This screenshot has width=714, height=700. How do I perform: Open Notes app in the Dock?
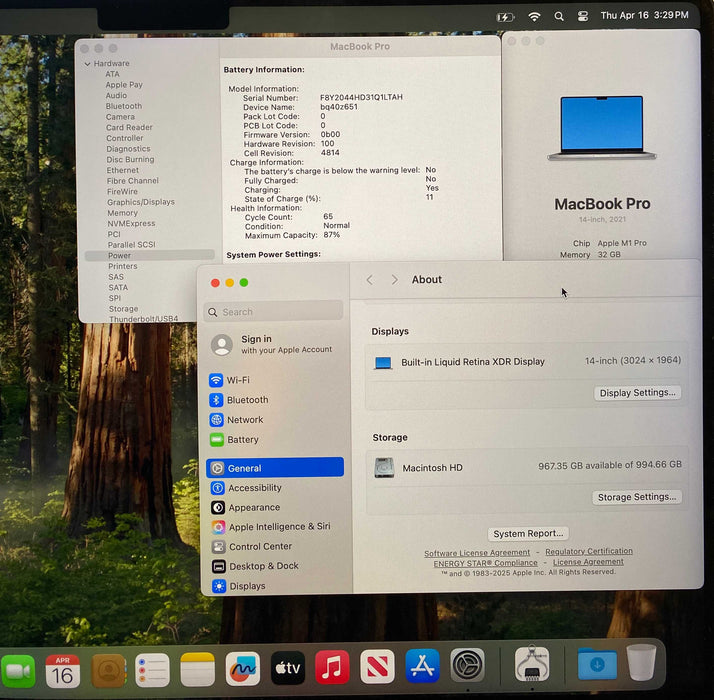[197, 669]
